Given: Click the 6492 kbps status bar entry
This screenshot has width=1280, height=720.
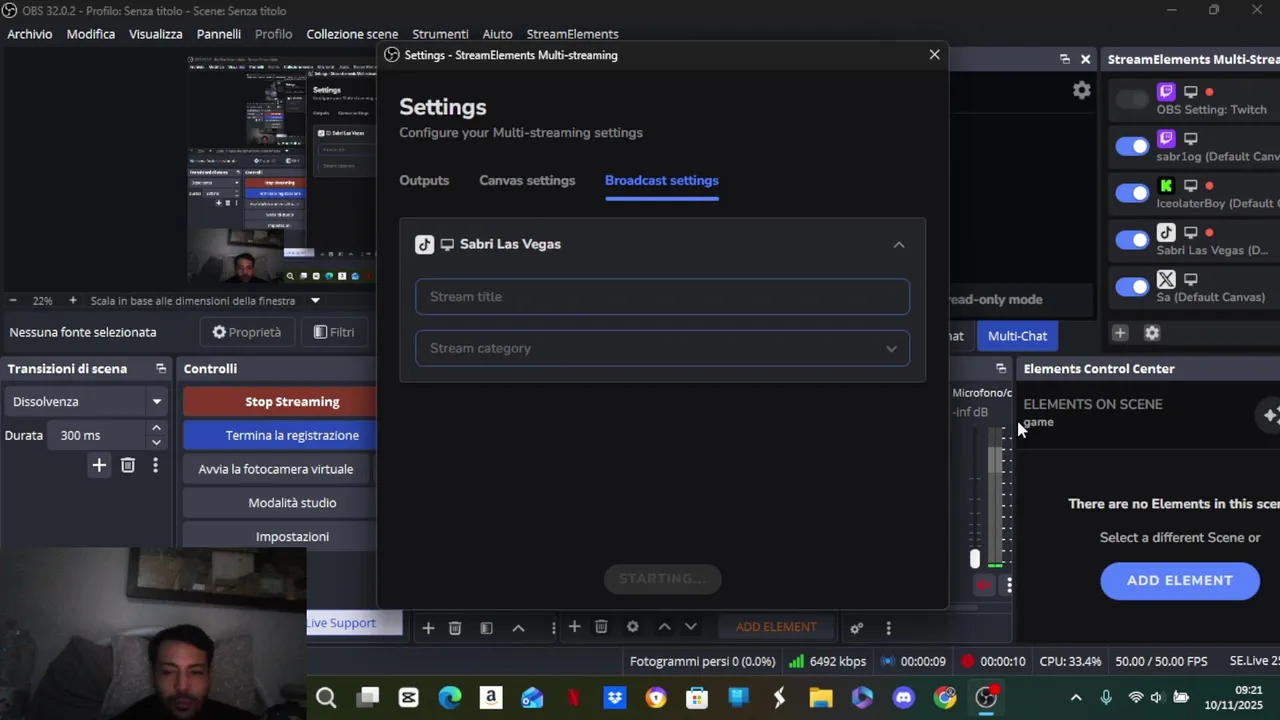Looking at the screenshot, I should coord(827,661).
